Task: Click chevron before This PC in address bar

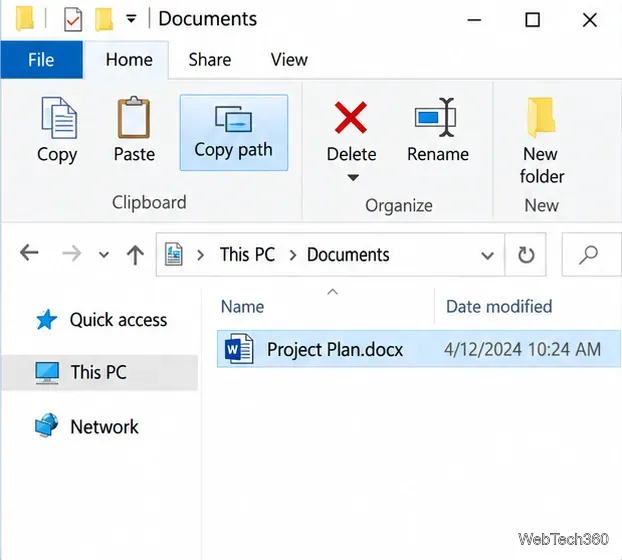Action: coord(201,255)
